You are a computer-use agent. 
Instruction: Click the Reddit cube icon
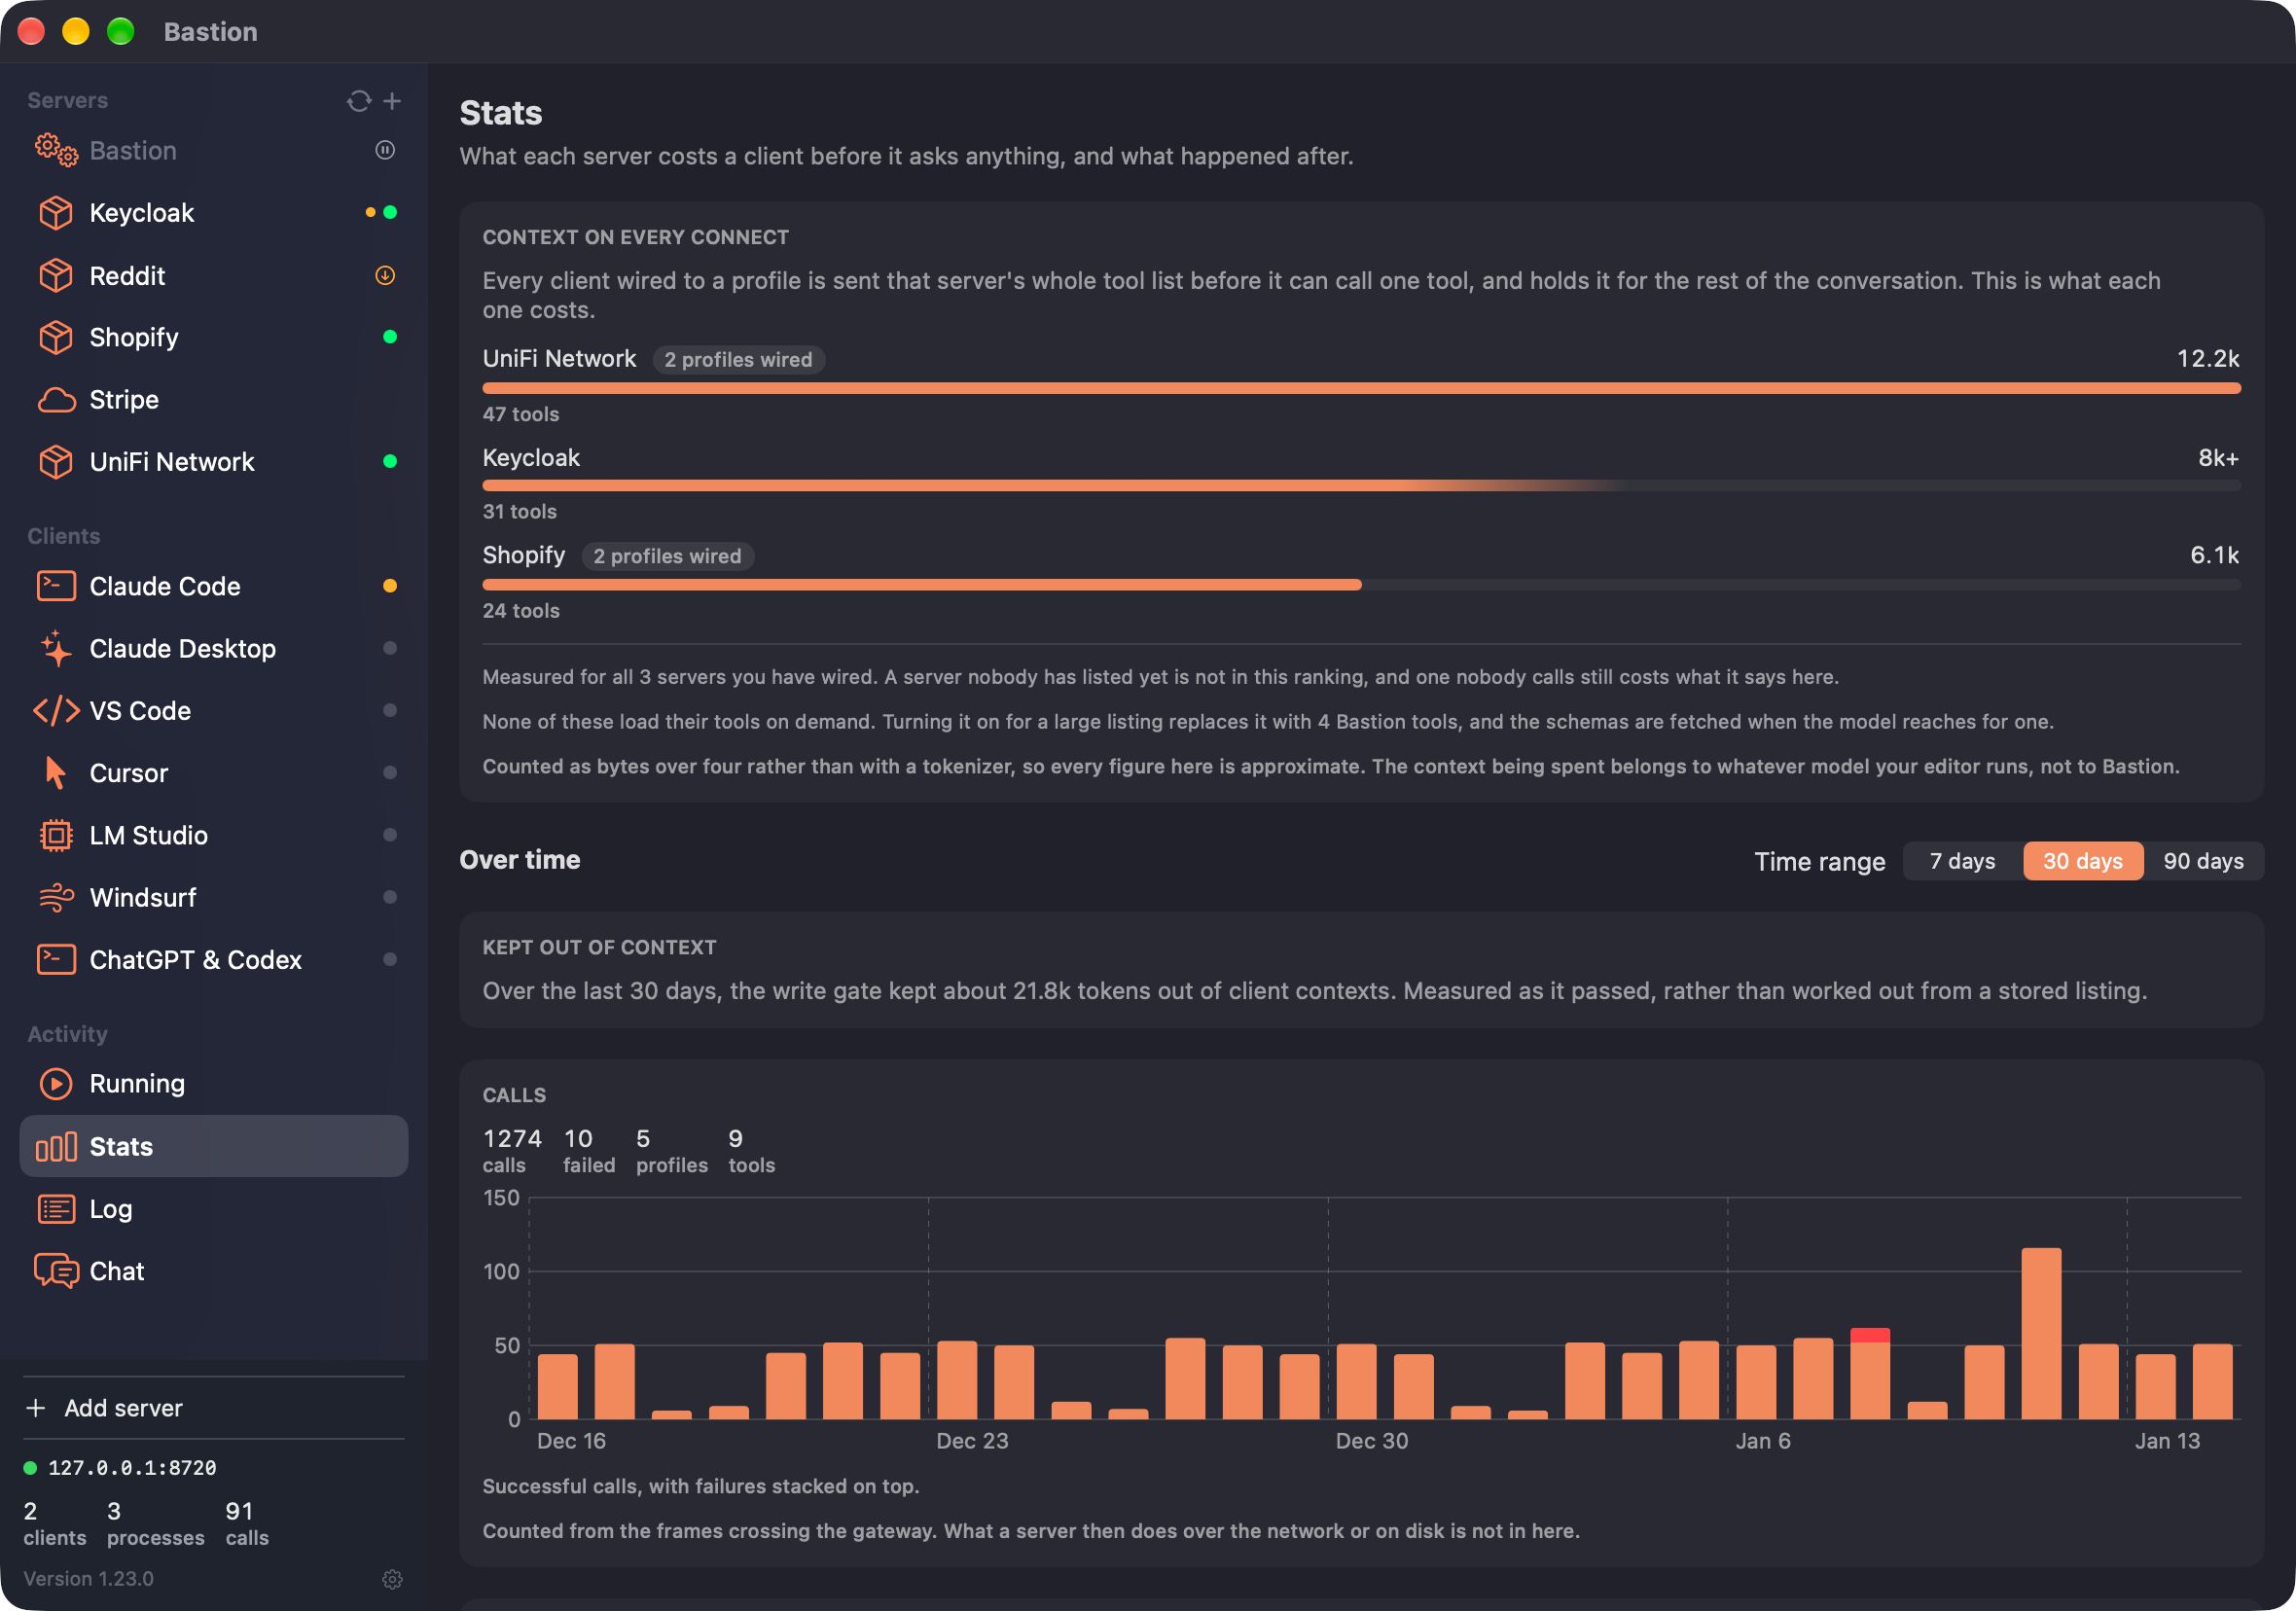tap(56, 275)
